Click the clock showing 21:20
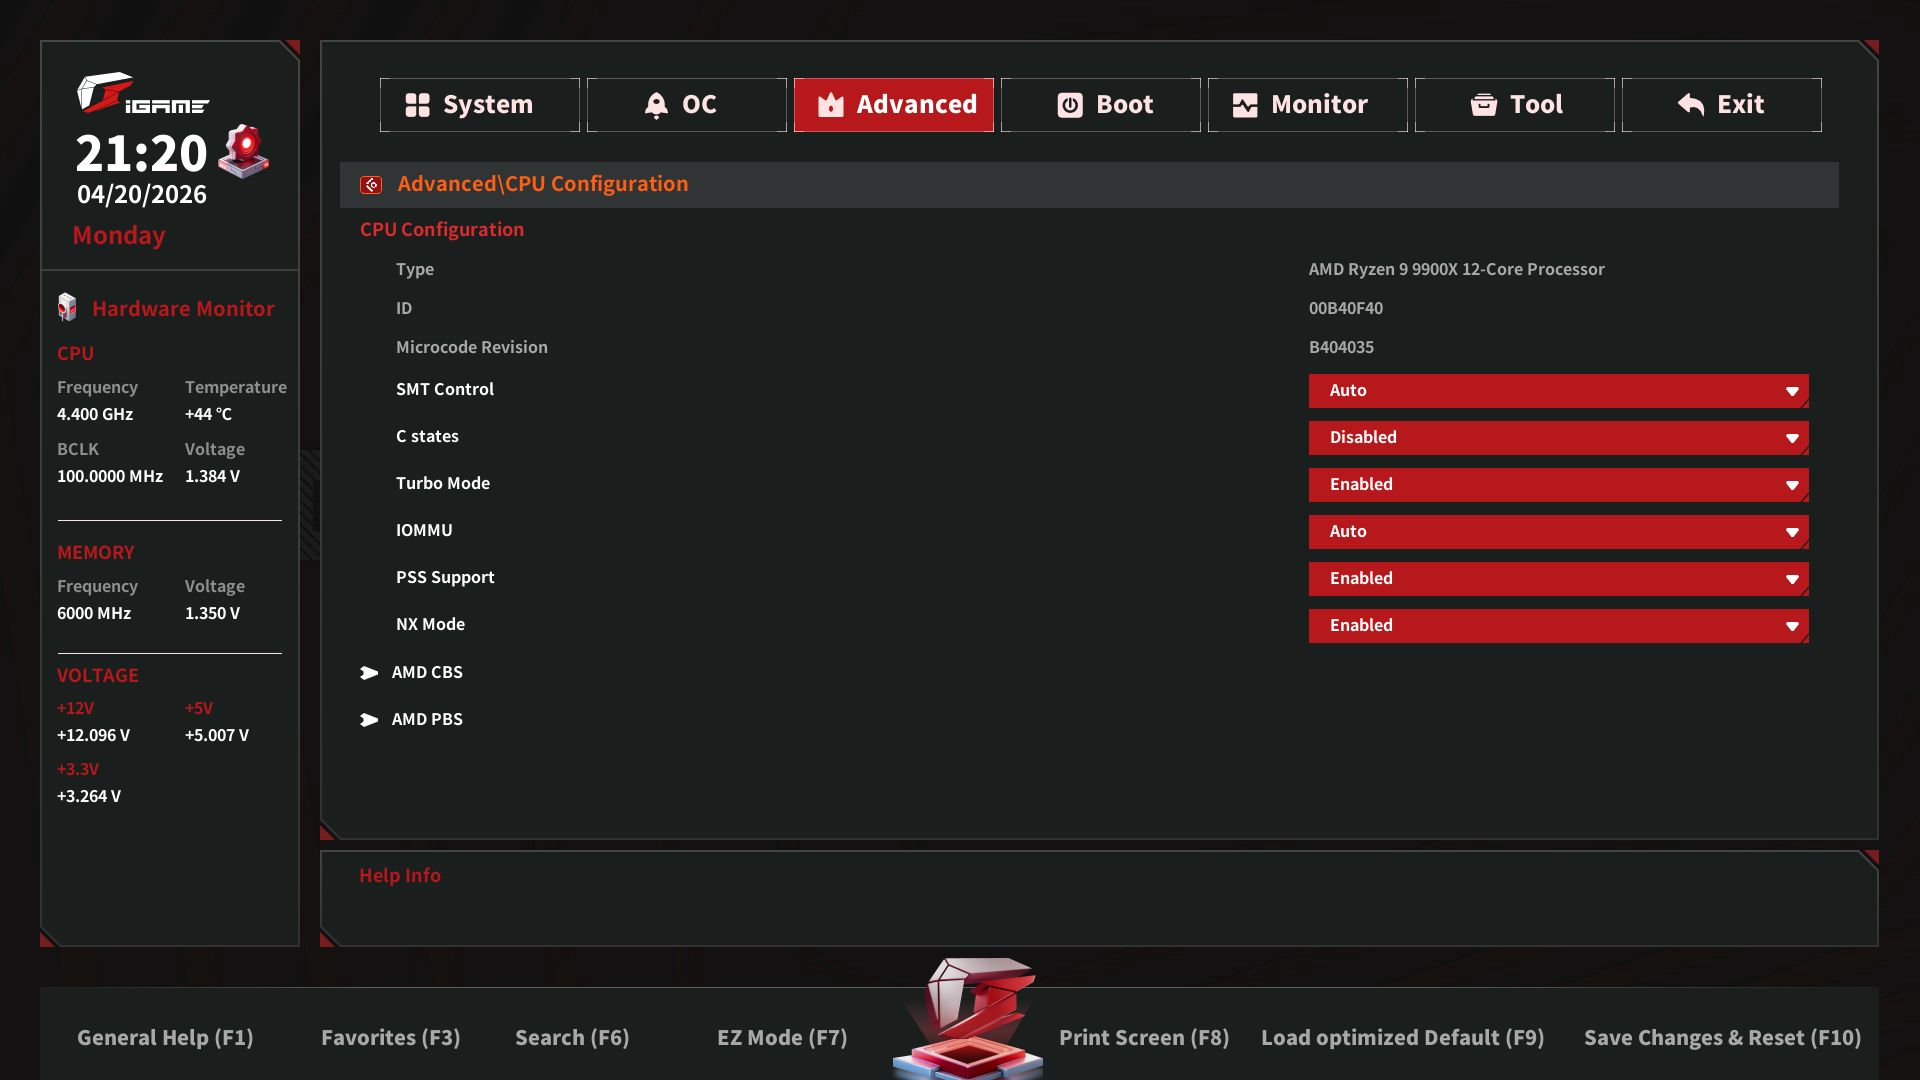The width and height of the screenshot is (1920, 1080). coord(141,154)
